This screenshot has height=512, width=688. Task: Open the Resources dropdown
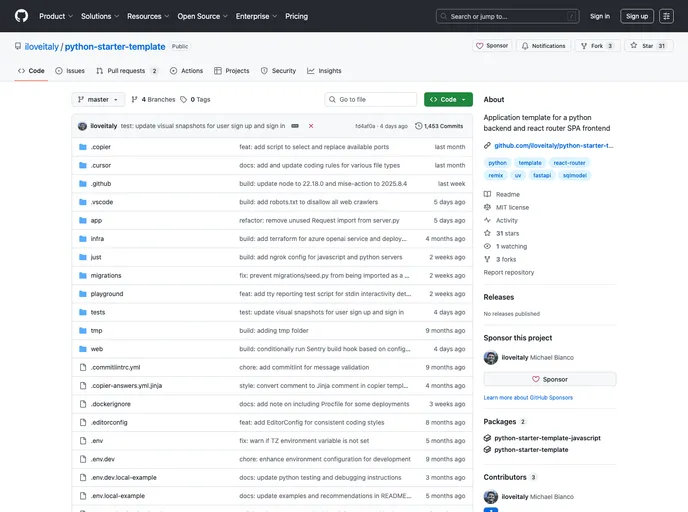coord(148,16)
